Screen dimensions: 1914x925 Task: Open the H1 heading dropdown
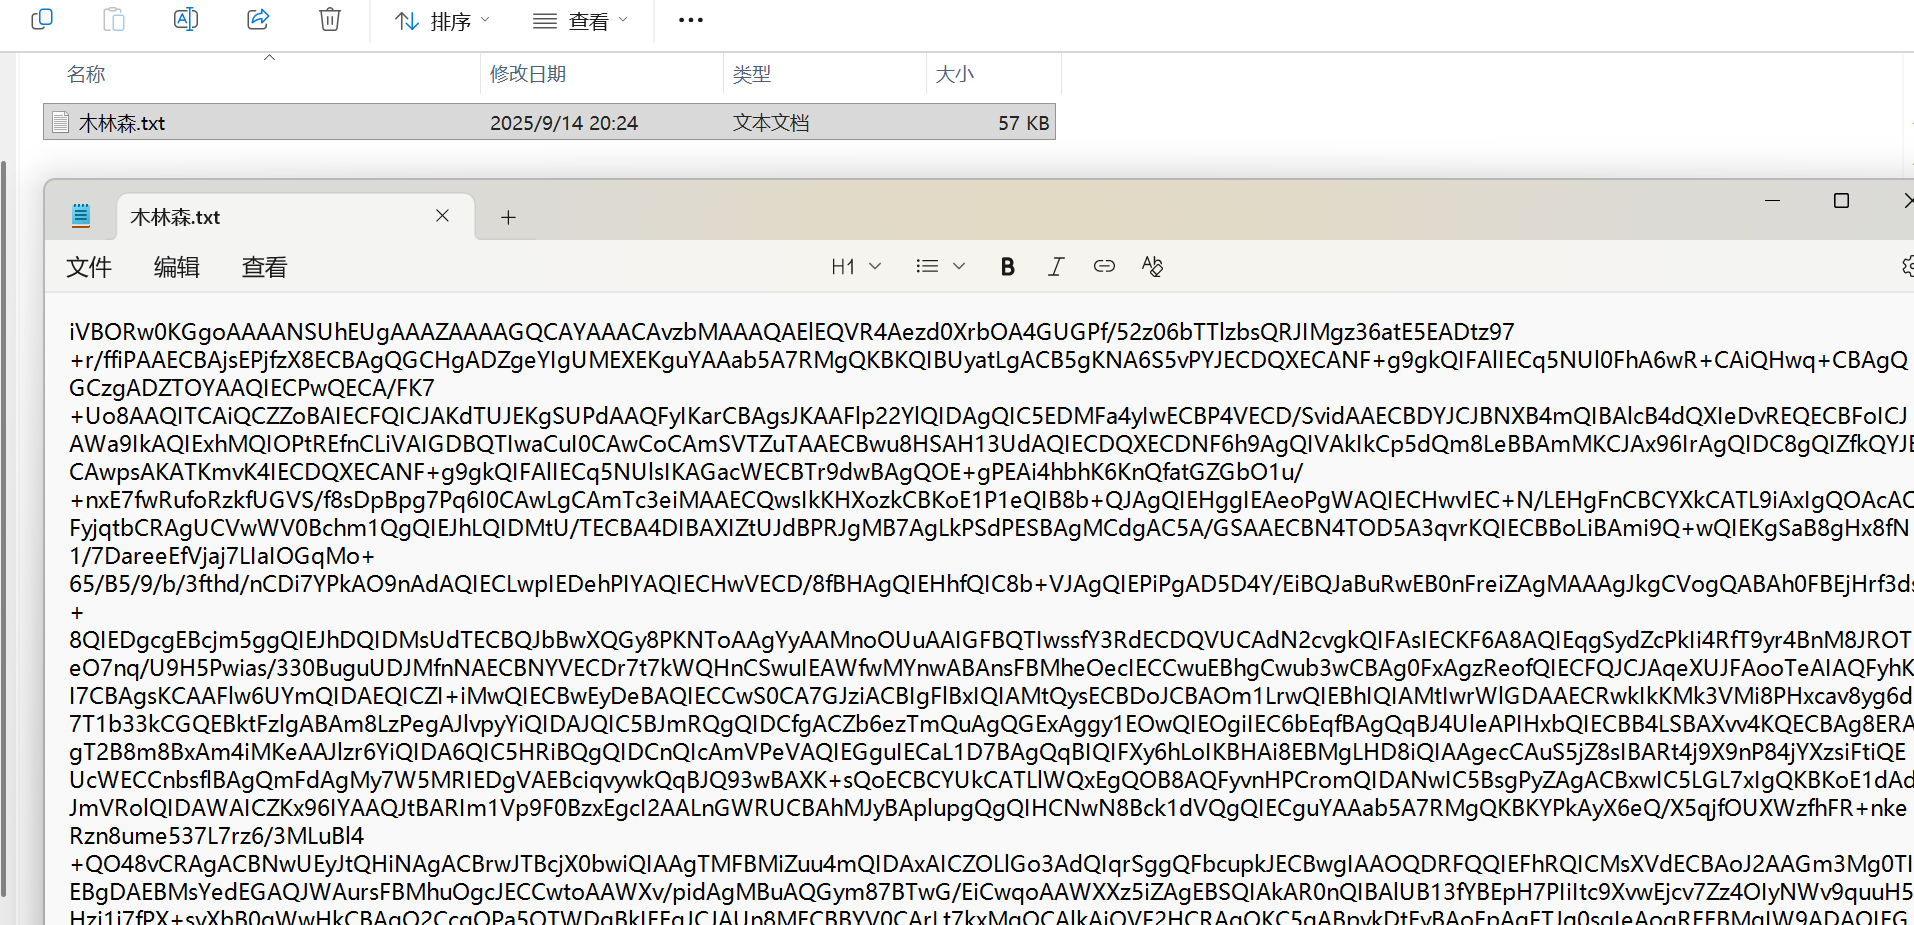pos(855,267)
